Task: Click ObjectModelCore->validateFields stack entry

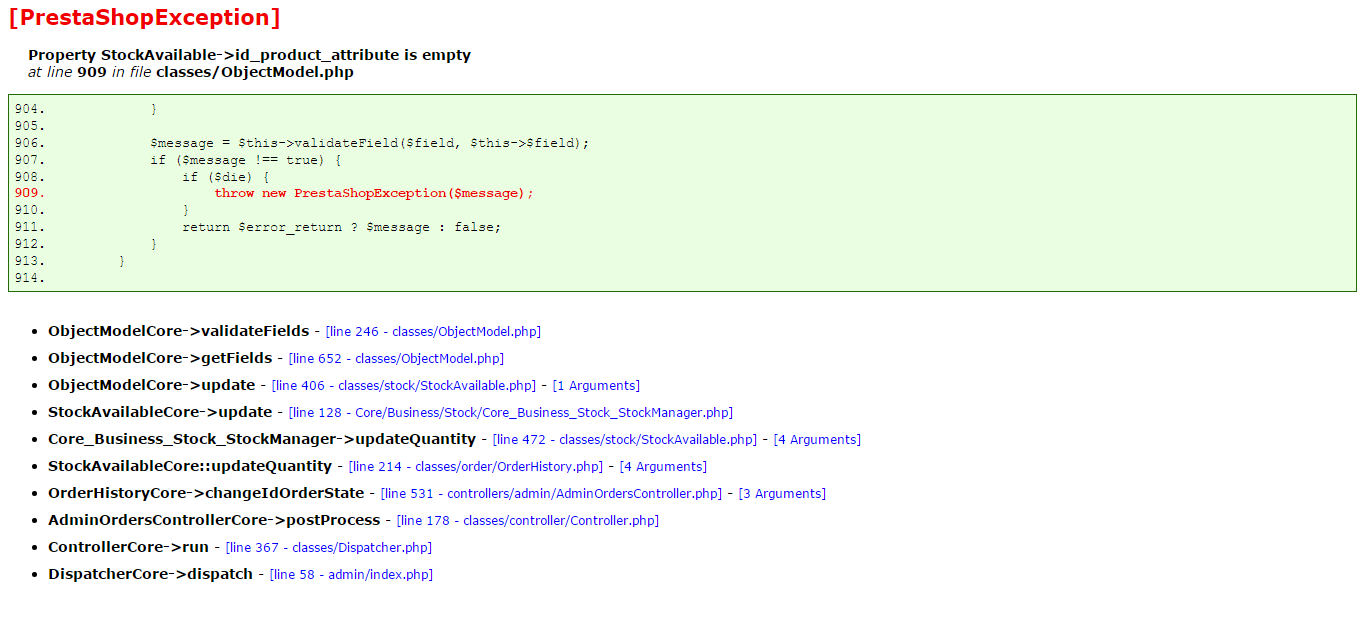Action: click(x=179, y=331)
